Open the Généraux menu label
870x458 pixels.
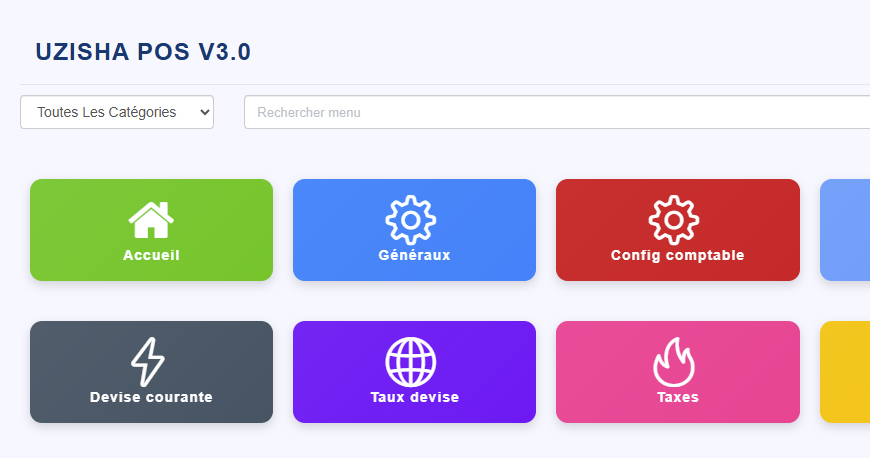tap(414, 255)
